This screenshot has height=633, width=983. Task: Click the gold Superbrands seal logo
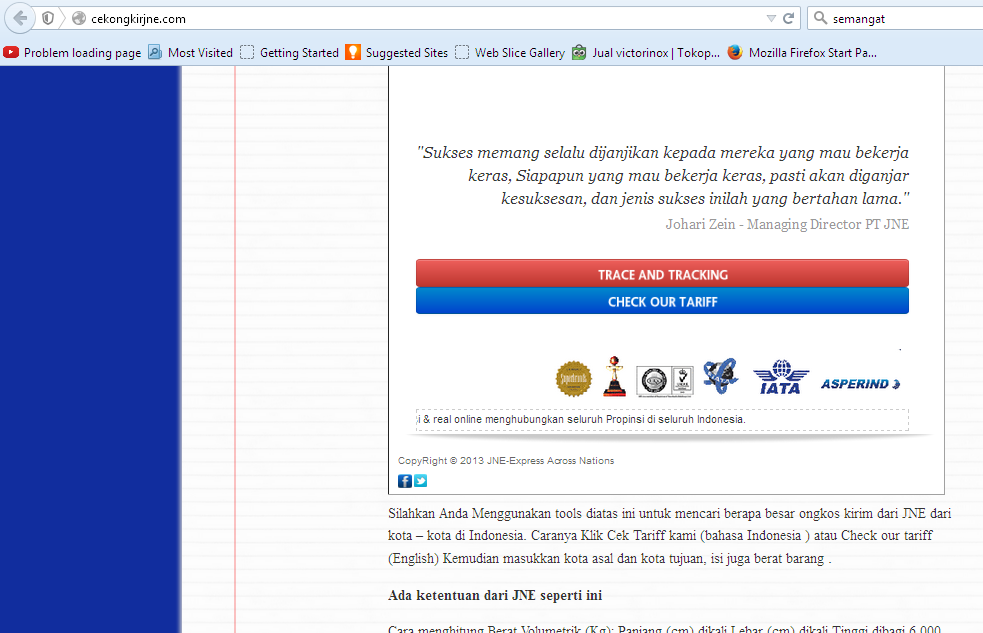coord(574,379)
